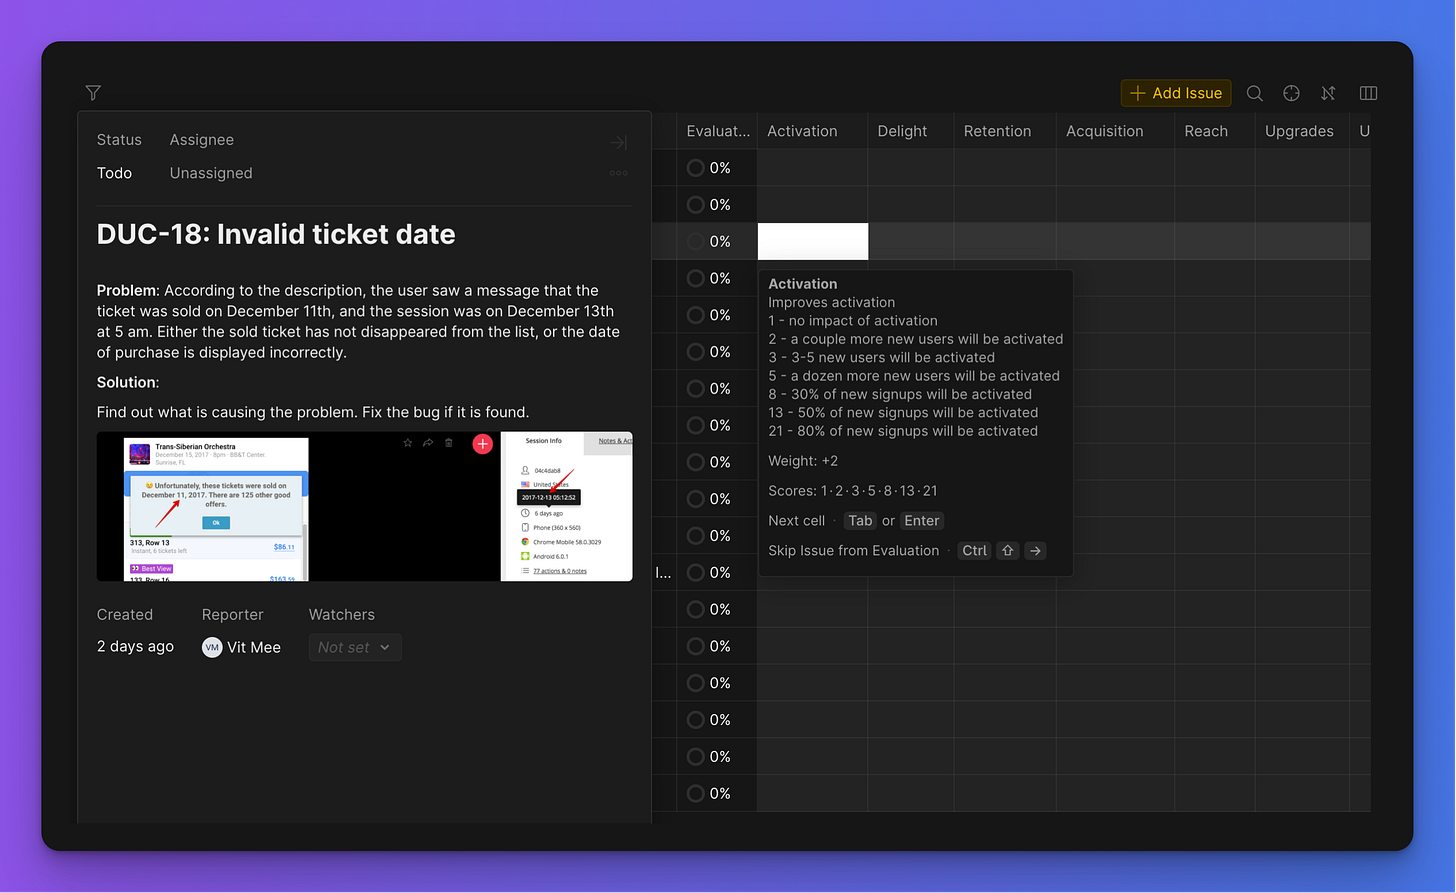Click the Evaluat... column header
Screen dimensions: 1456x893
(x=717, y=131)
